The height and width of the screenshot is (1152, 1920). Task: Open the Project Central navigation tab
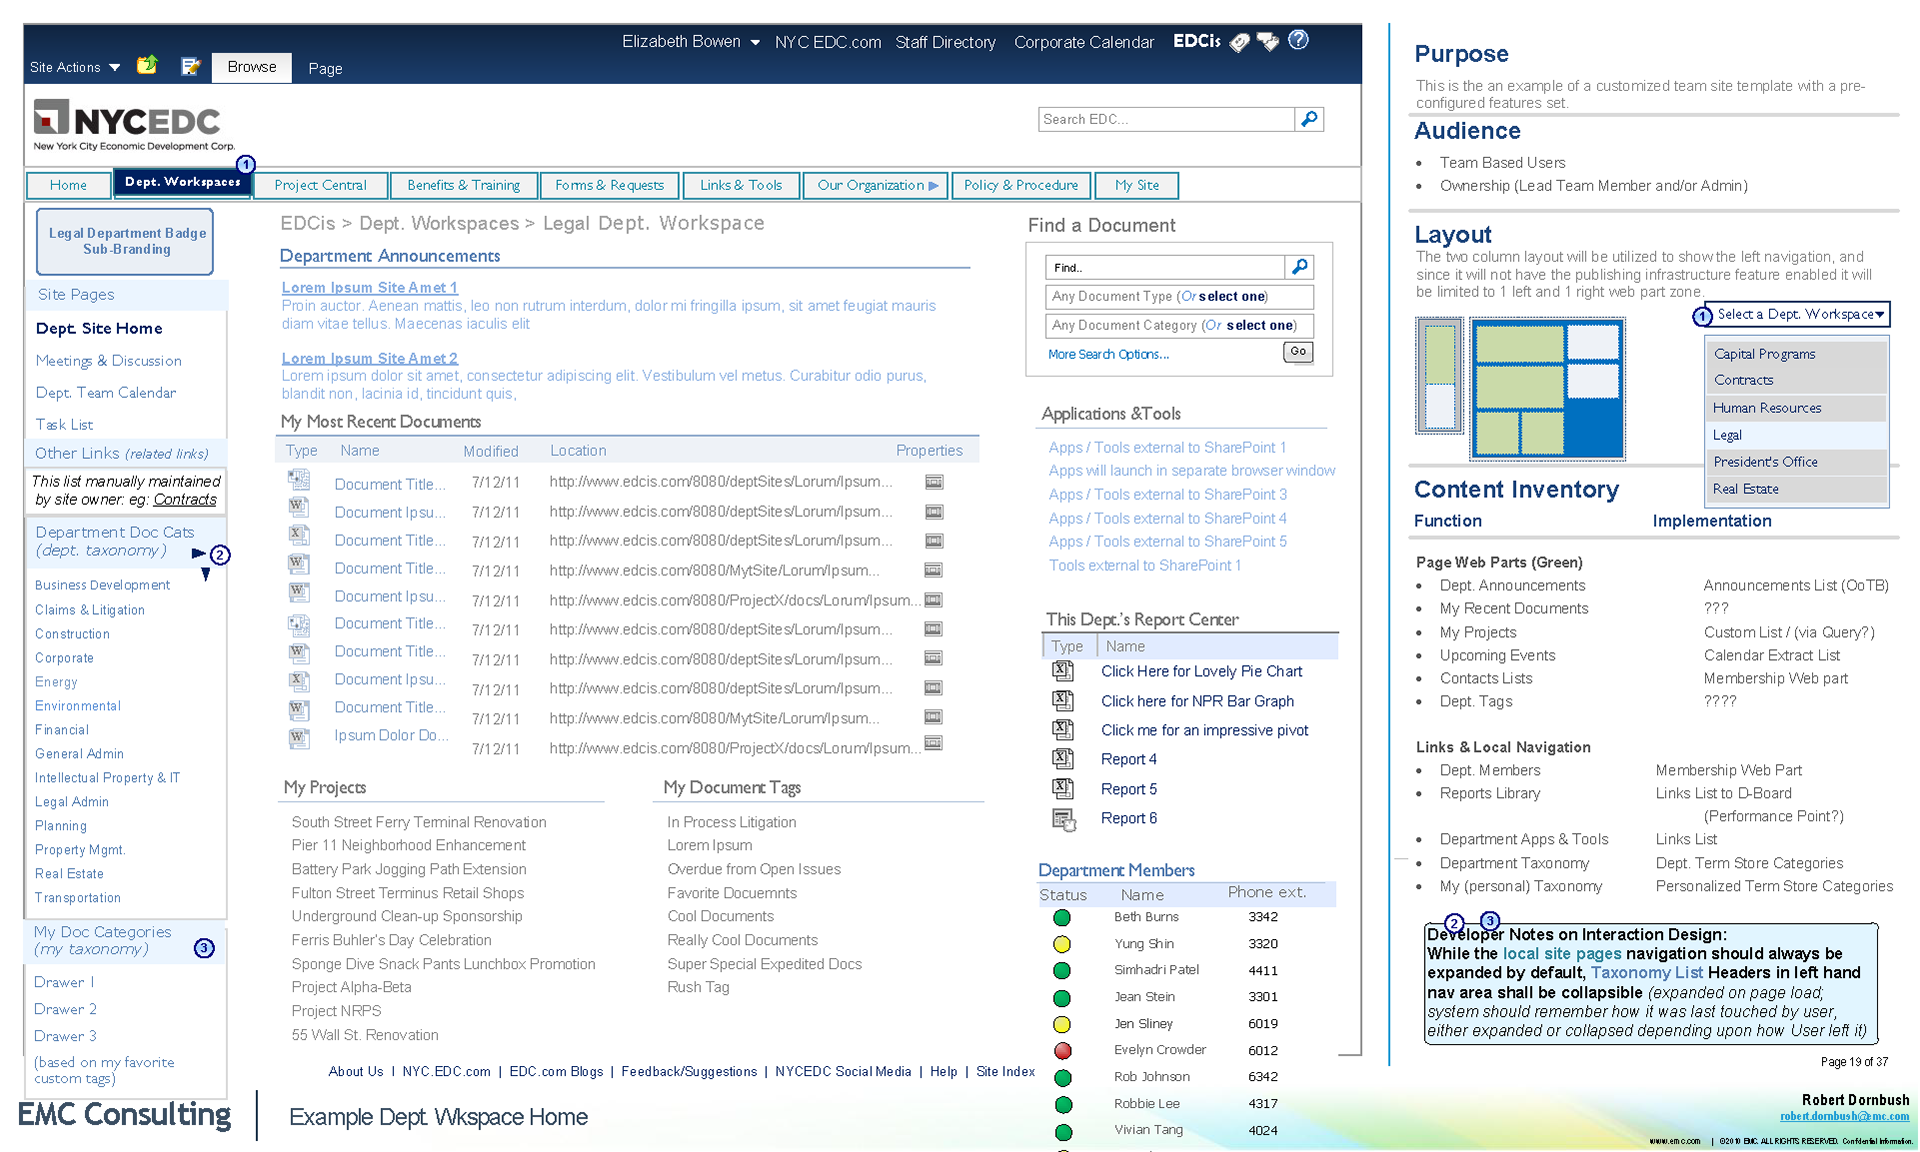pos(320,185)
